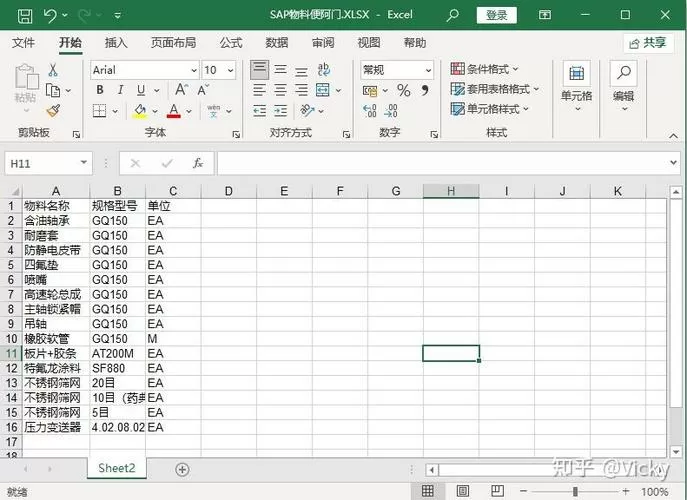Open 套用表格格式 table format menu

coord(495,89)
